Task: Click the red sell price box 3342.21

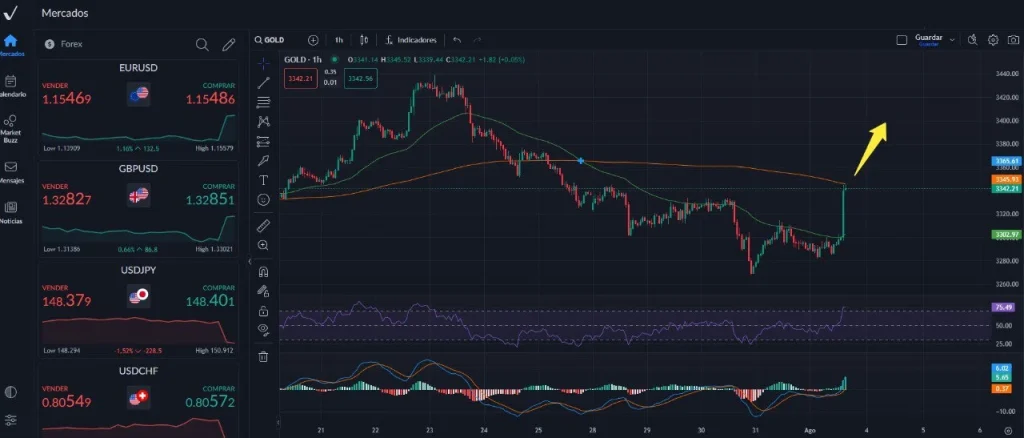Action: click(301, 78)
